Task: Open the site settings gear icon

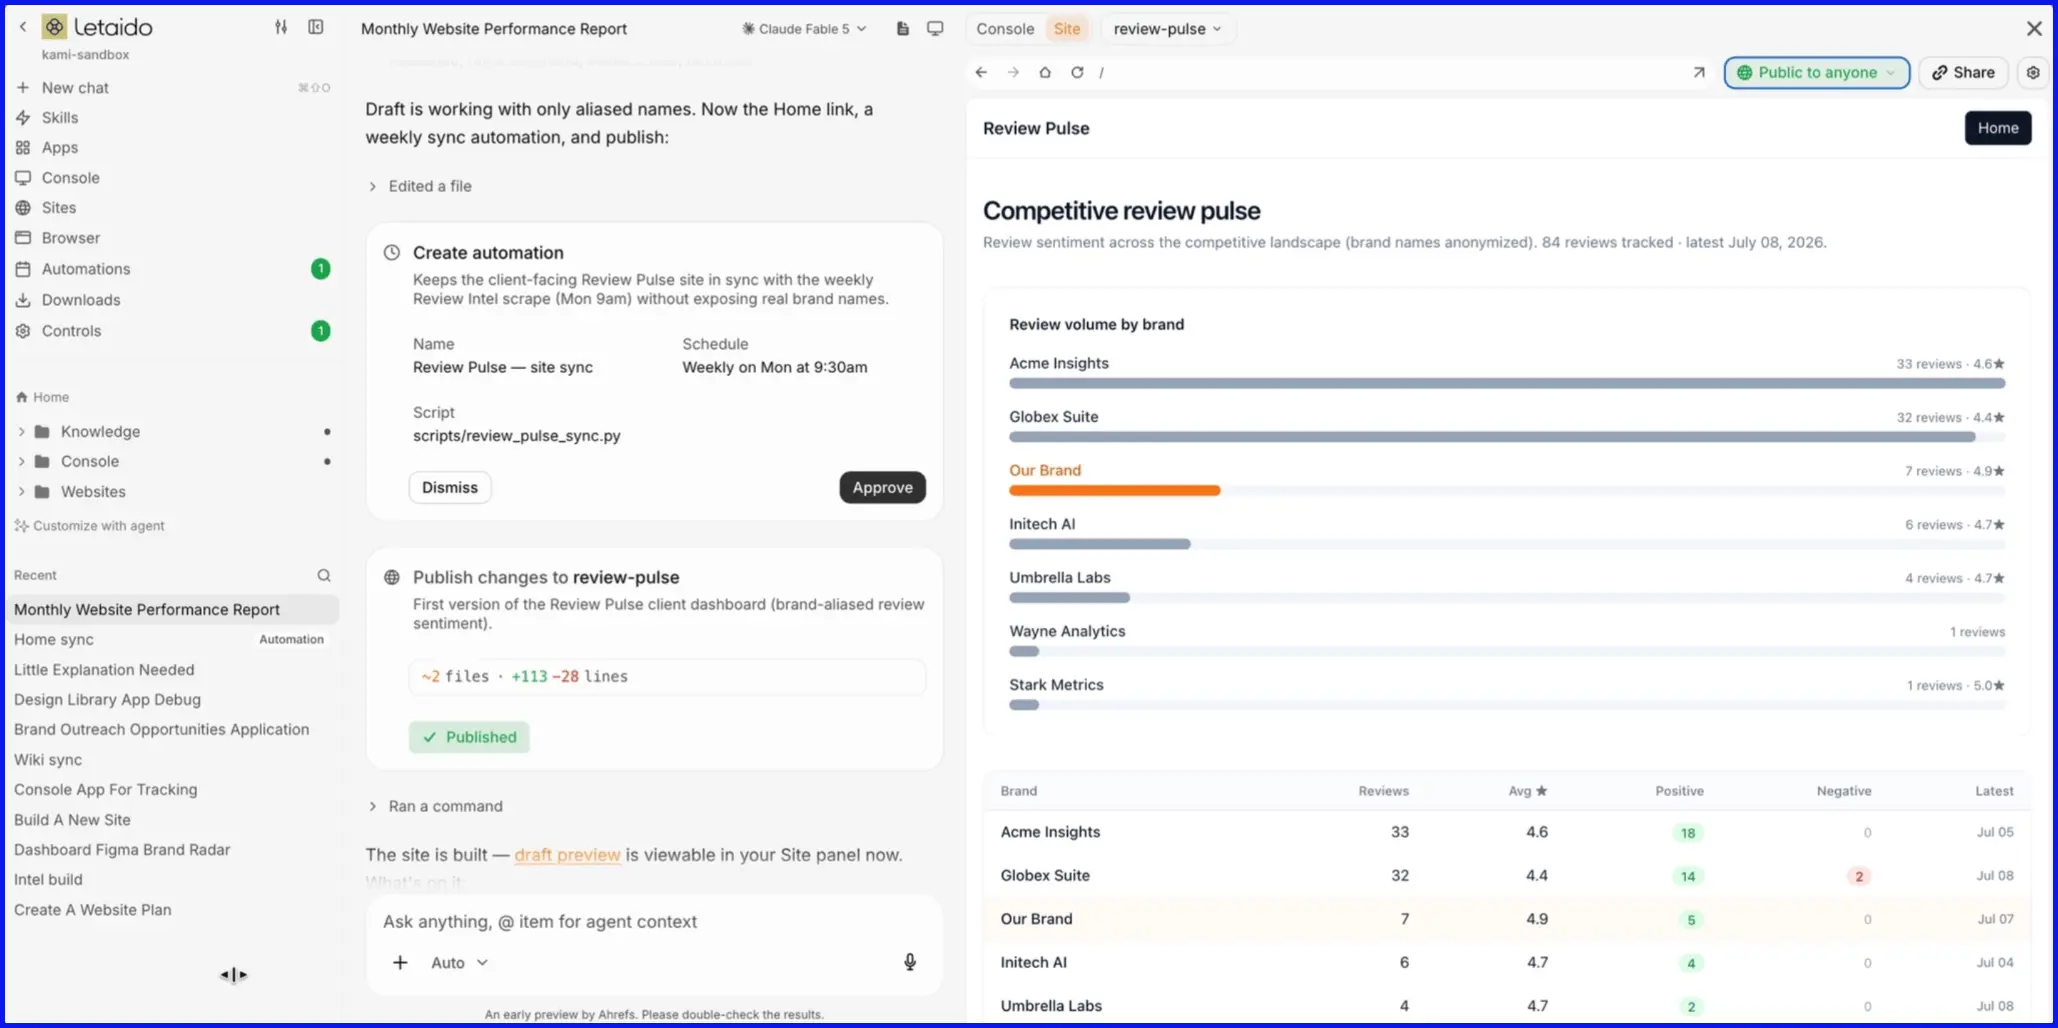Action: pos(2032,72)
